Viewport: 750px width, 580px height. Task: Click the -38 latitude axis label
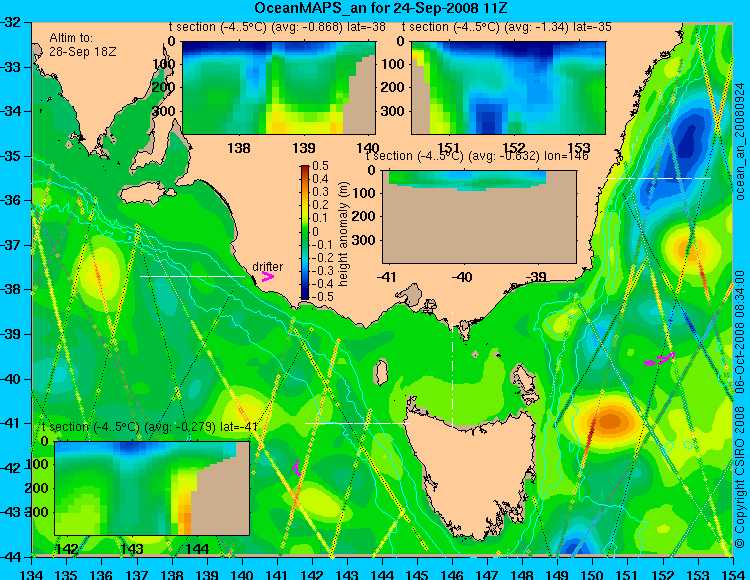tap(11, 290)
